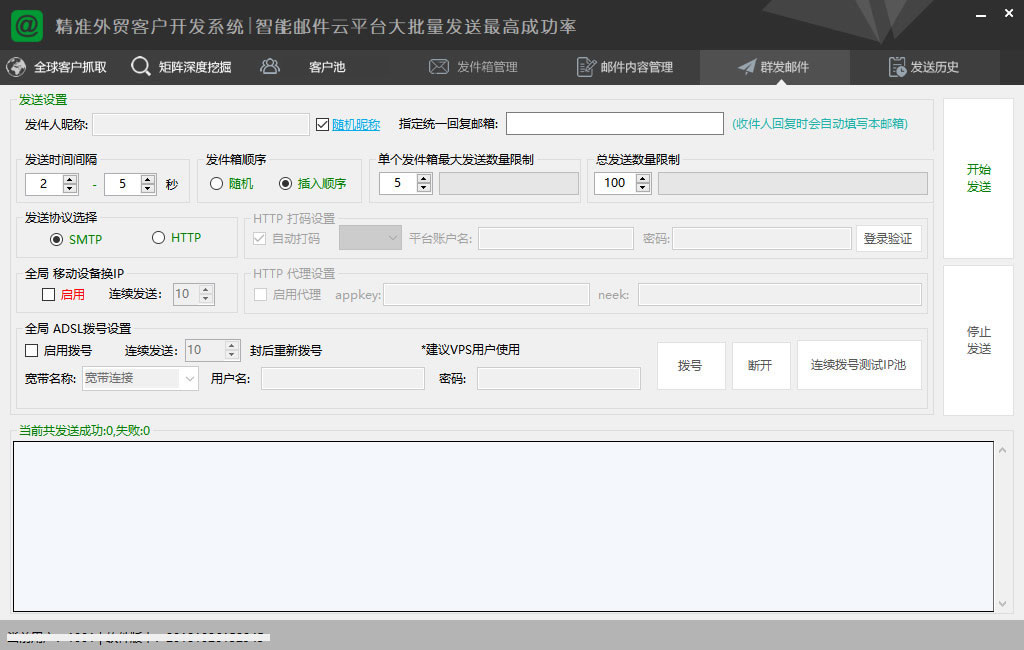Expand the 宽带连接 dropdown
Screen dimensions: 1024x650
[x=189, y=379]
